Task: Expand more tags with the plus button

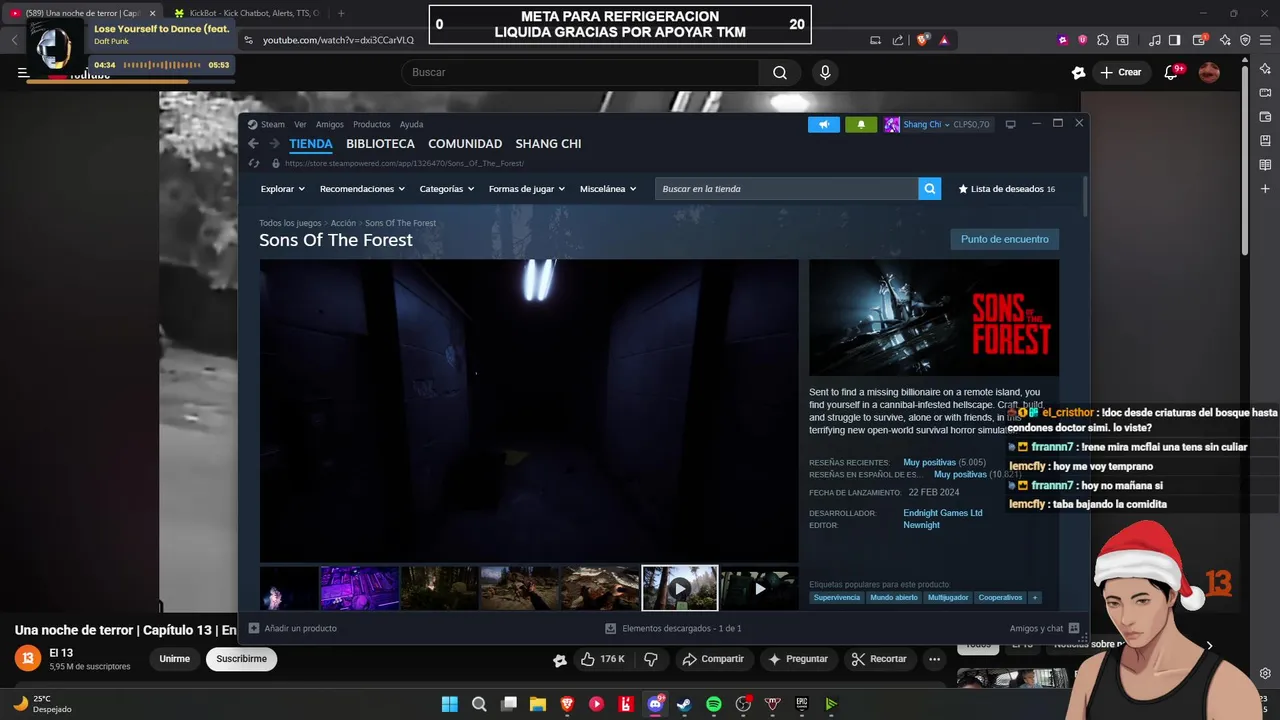Action: [x=1035, y=597]
